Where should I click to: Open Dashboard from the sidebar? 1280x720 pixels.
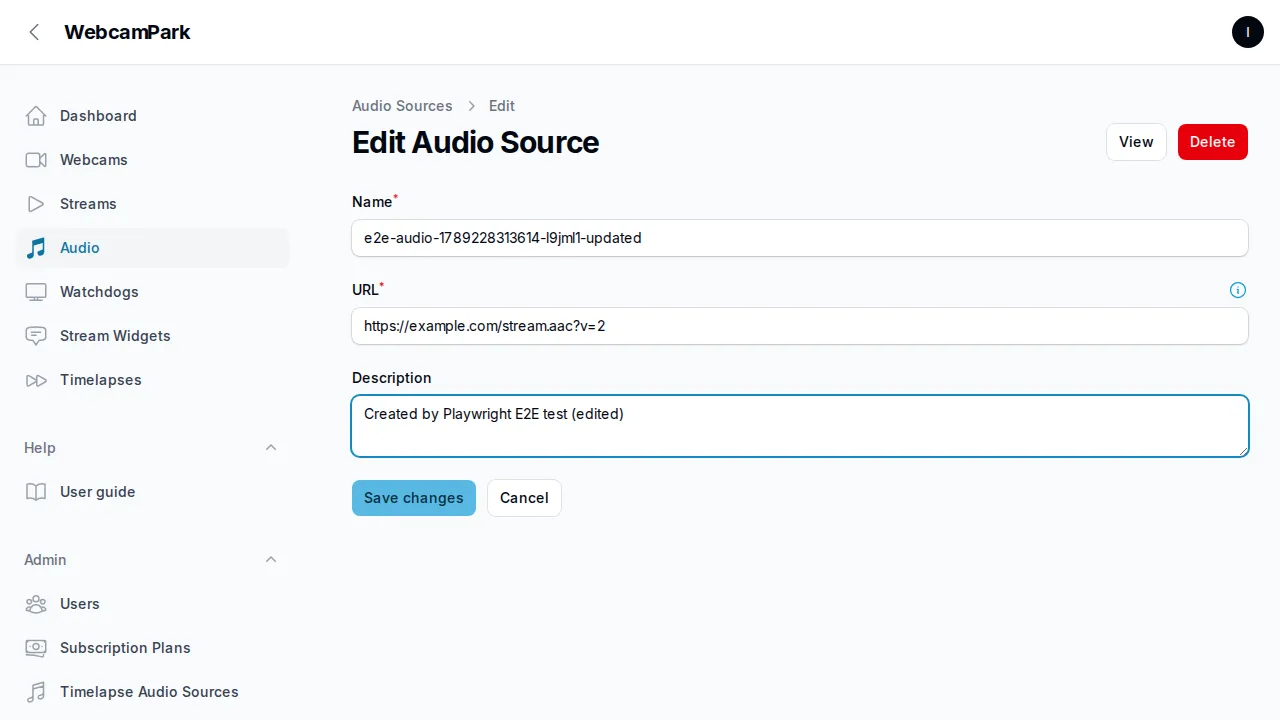pyautogui.click(x=152, y=116)
